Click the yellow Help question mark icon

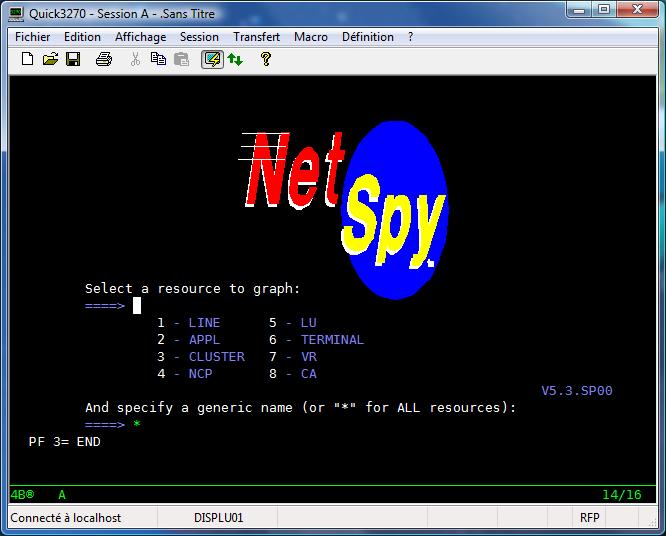[x=266, y=59]
